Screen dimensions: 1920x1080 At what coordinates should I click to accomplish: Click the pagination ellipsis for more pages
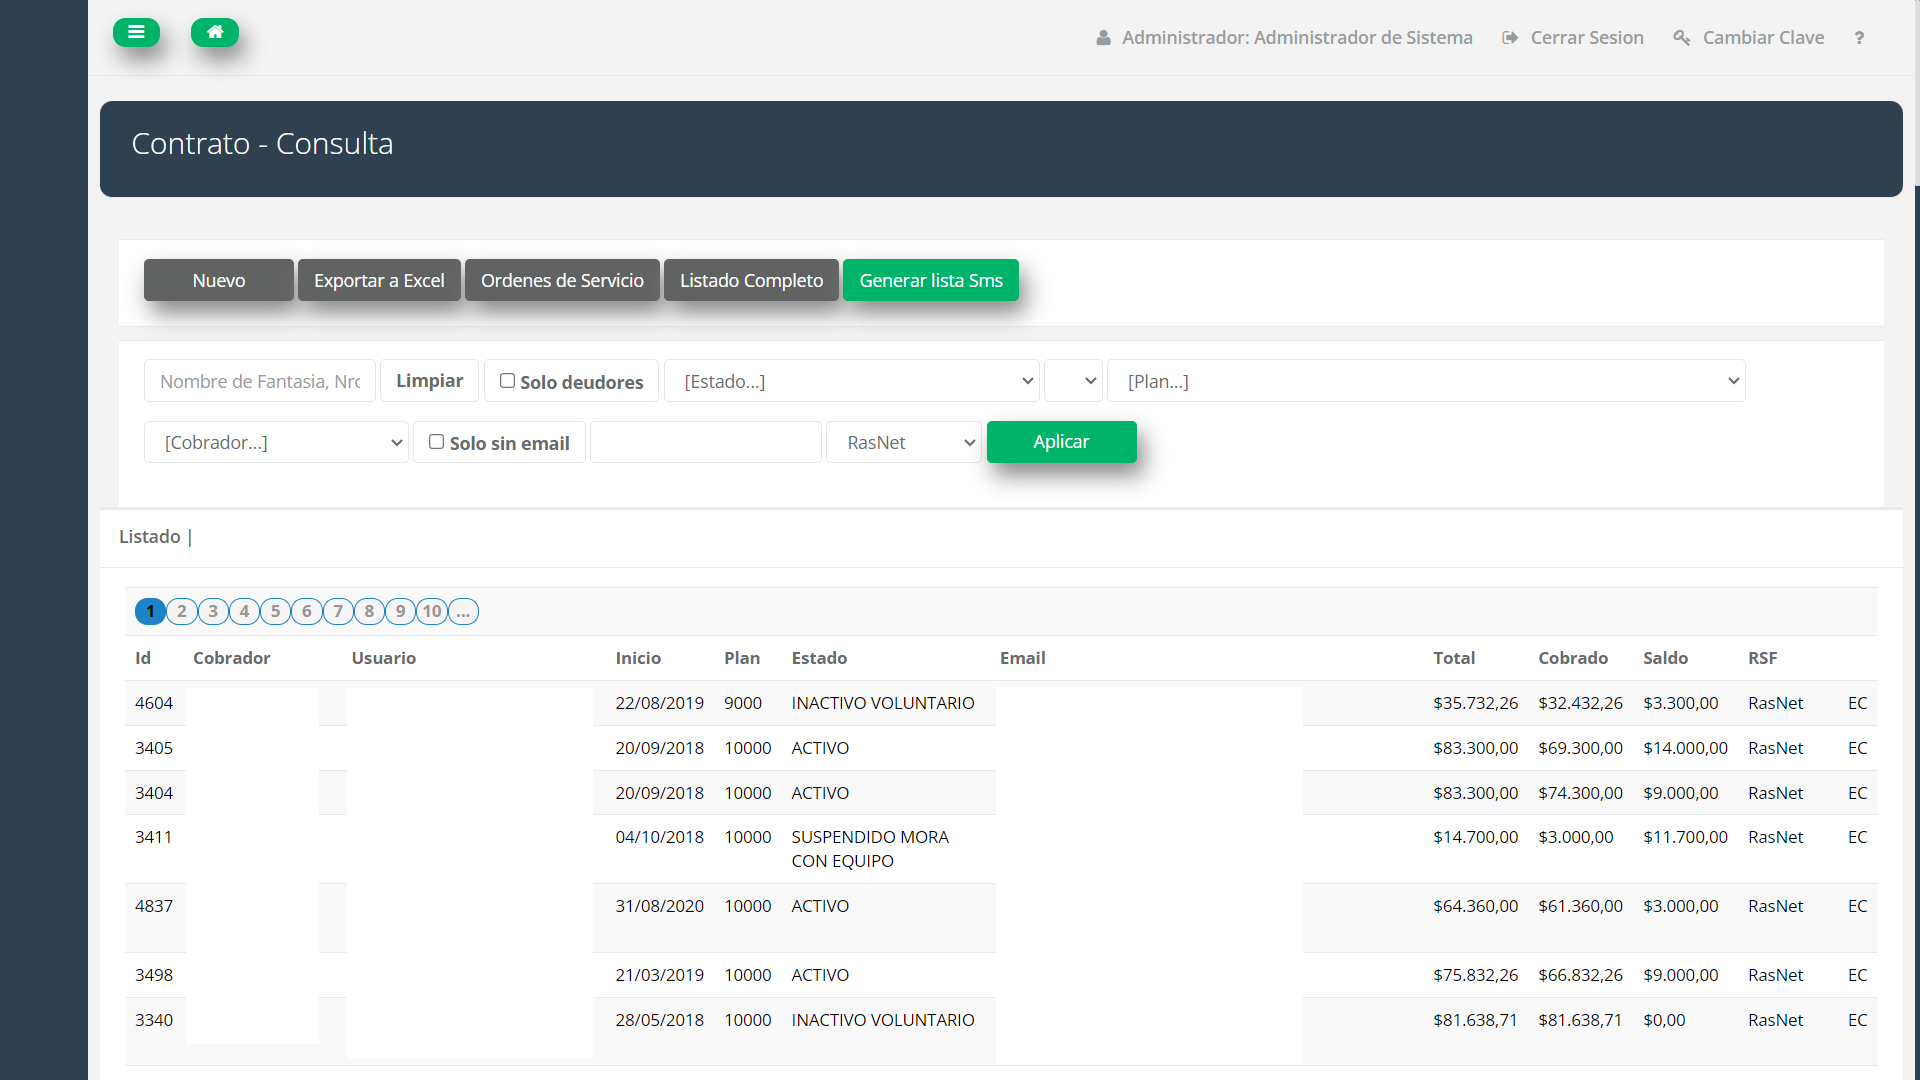463,611
